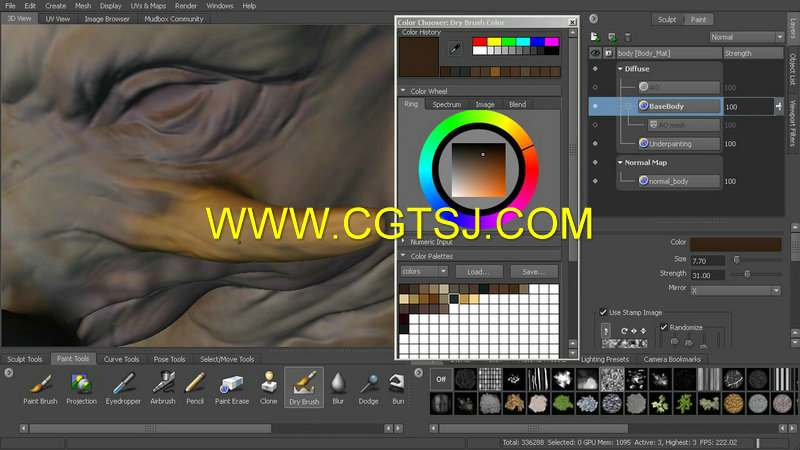Toggle visibility dot of BaseBody layer

(595, 106)
